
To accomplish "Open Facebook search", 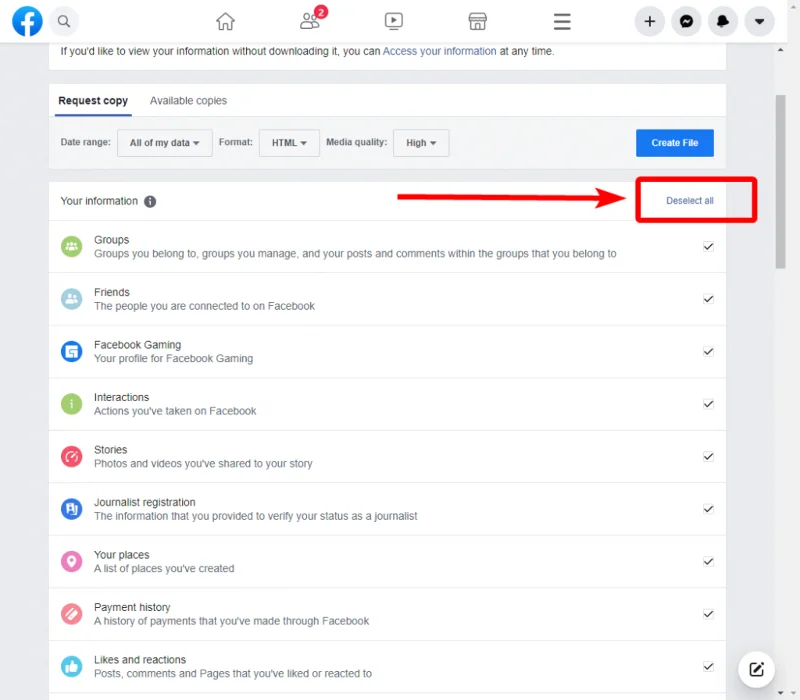I will (64, 21).
